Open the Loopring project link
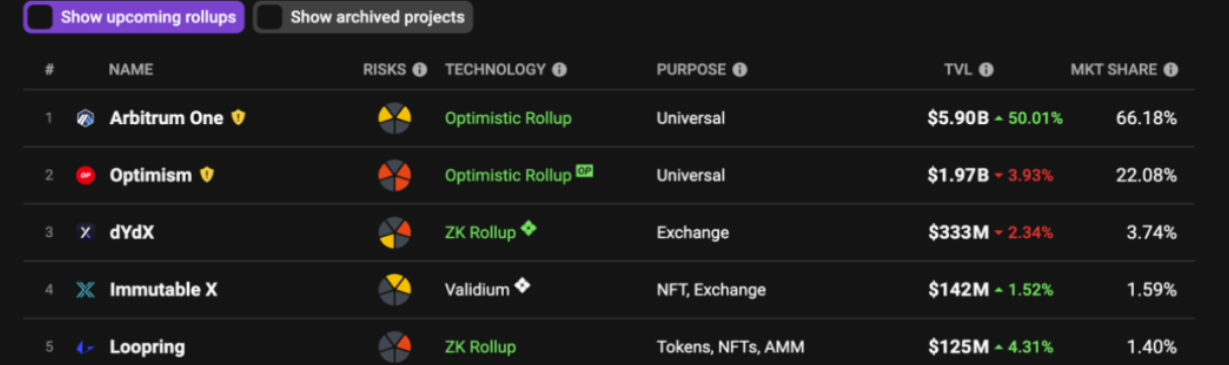This screenshot has width=1229, height=365. (147, 347)
